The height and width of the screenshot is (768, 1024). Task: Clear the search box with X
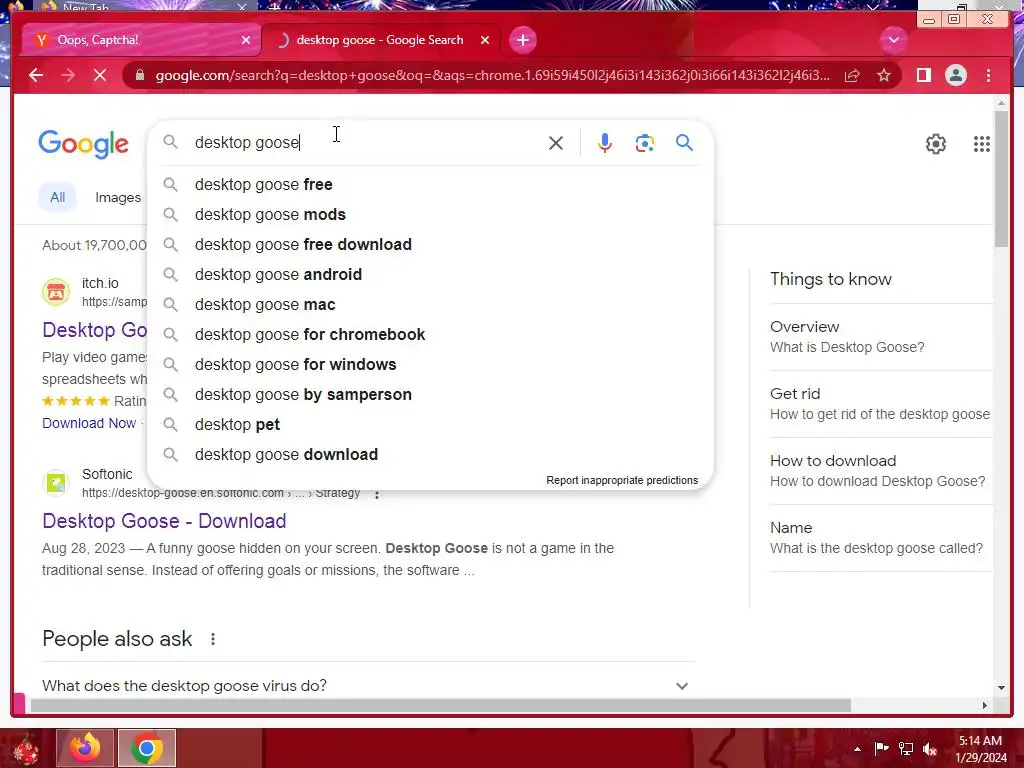point(556,143)
